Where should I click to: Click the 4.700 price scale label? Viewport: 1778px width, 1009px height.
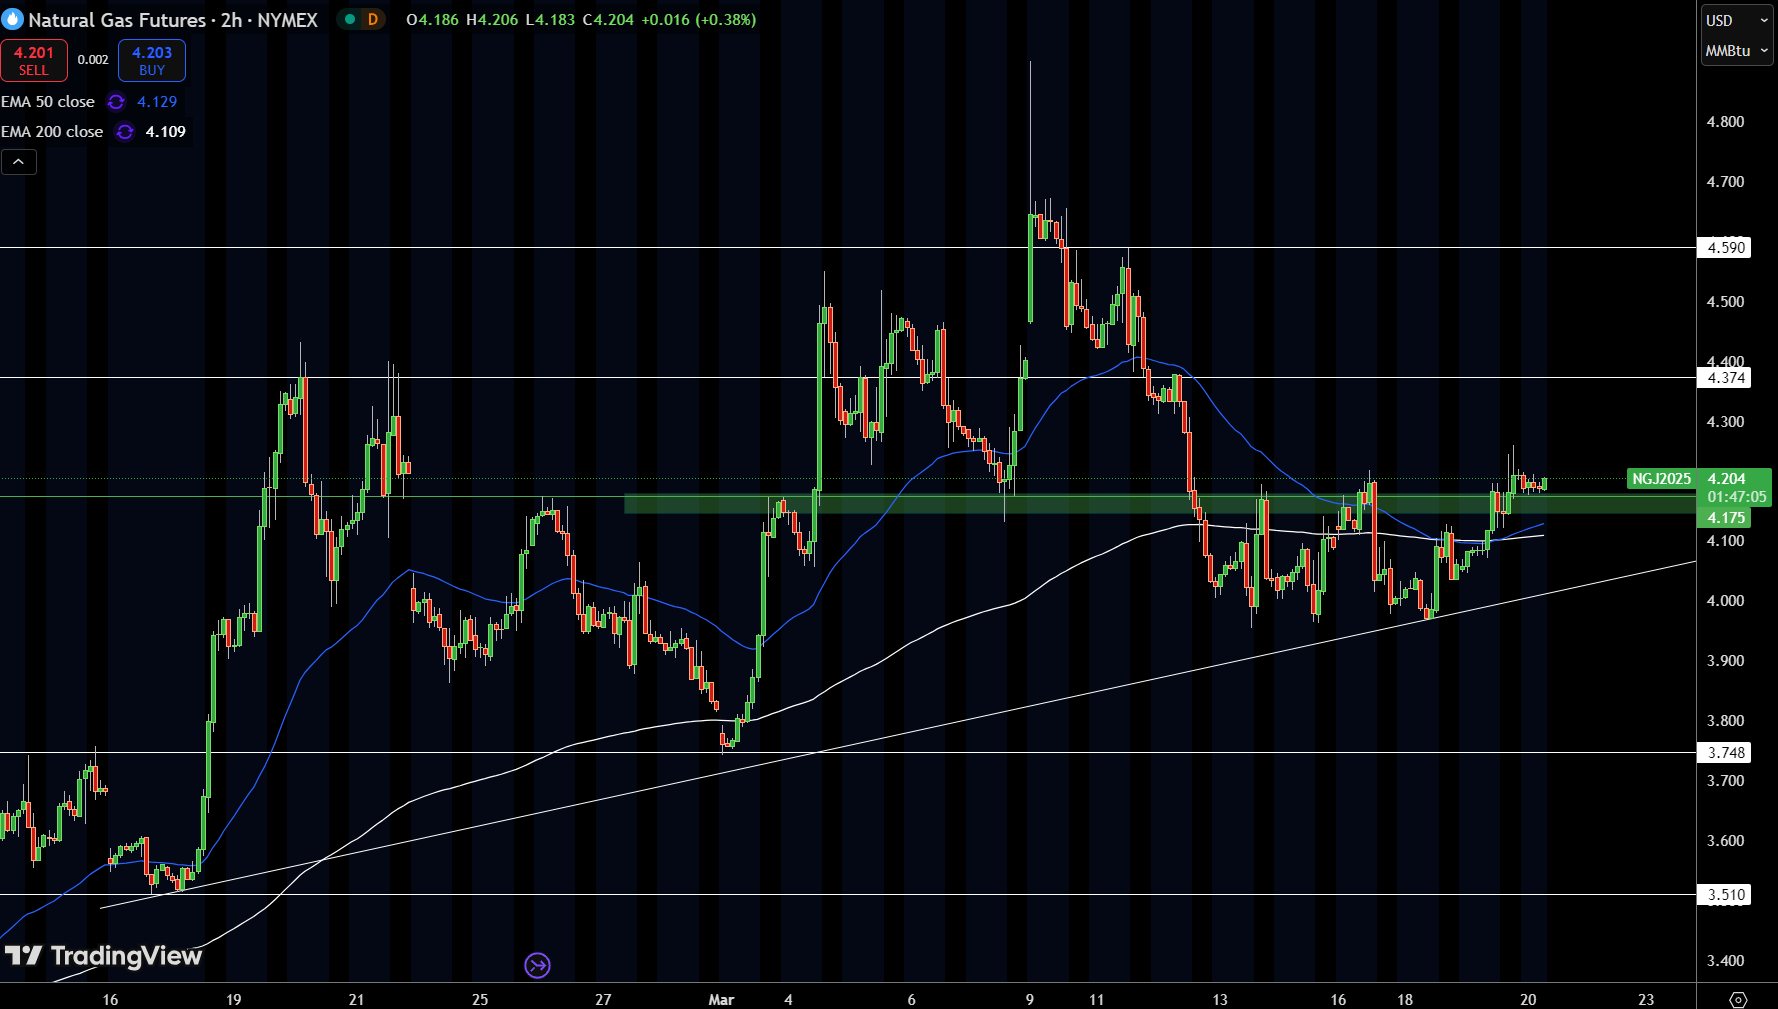click(1725, 182)
